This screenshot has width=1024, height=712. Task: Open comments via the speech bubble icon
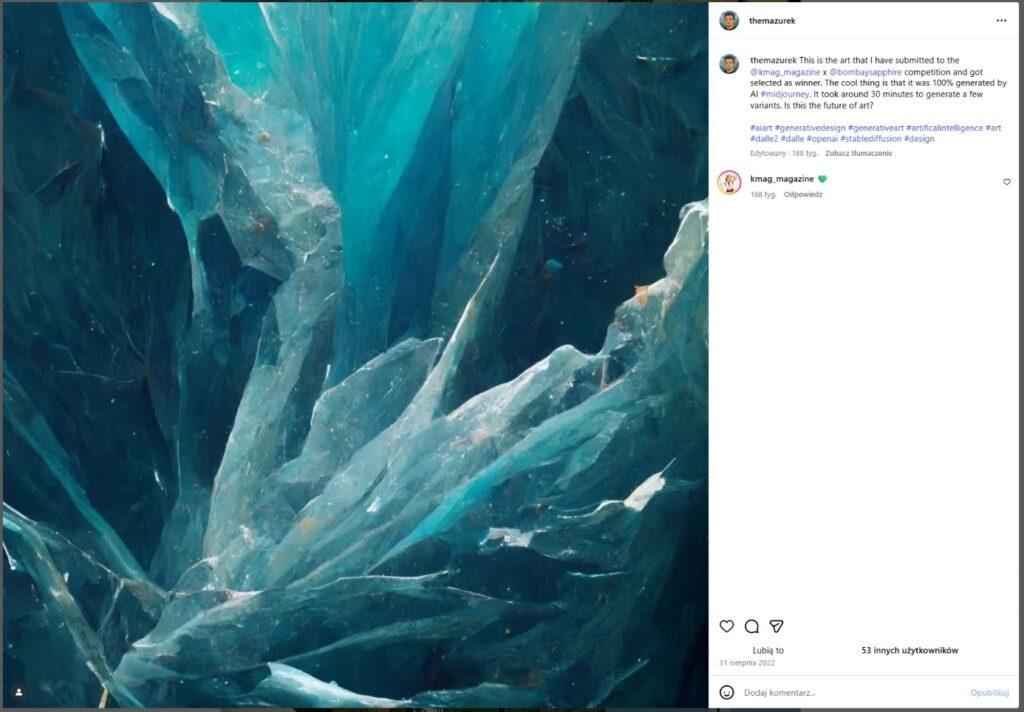click(751, 626)
